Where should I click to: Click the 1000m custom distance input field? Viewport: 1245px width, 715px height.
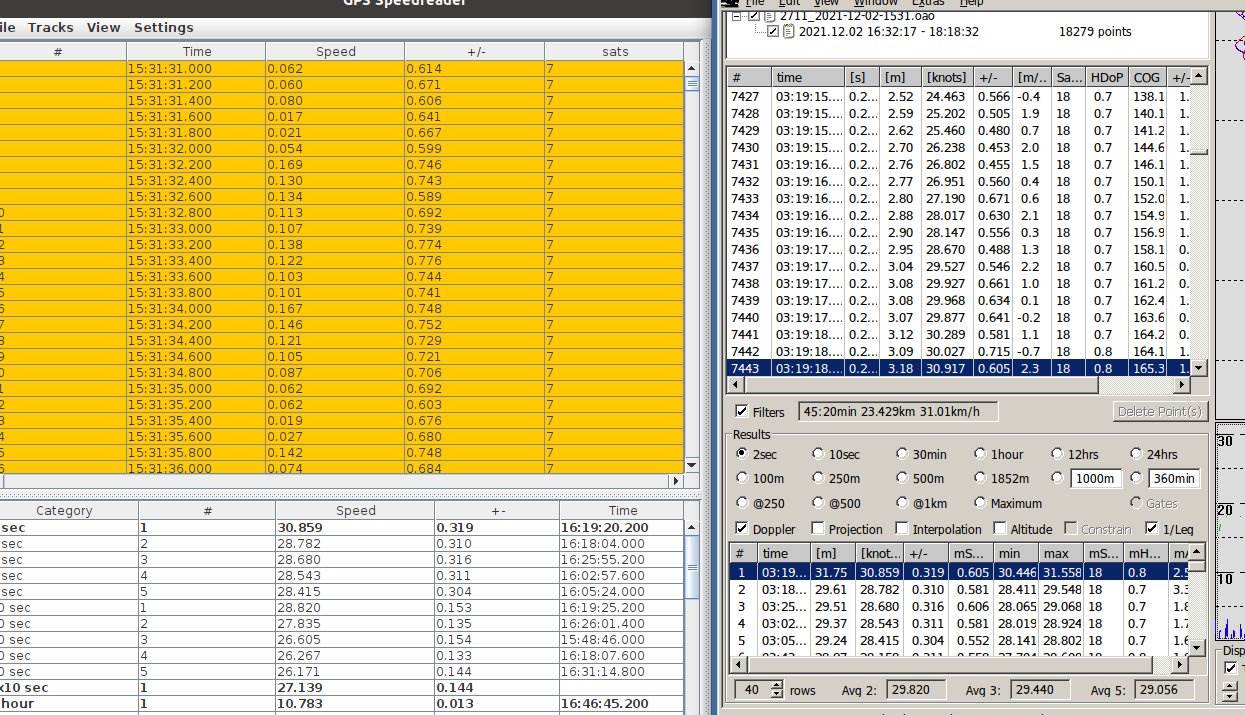(x=1095, y=478)
